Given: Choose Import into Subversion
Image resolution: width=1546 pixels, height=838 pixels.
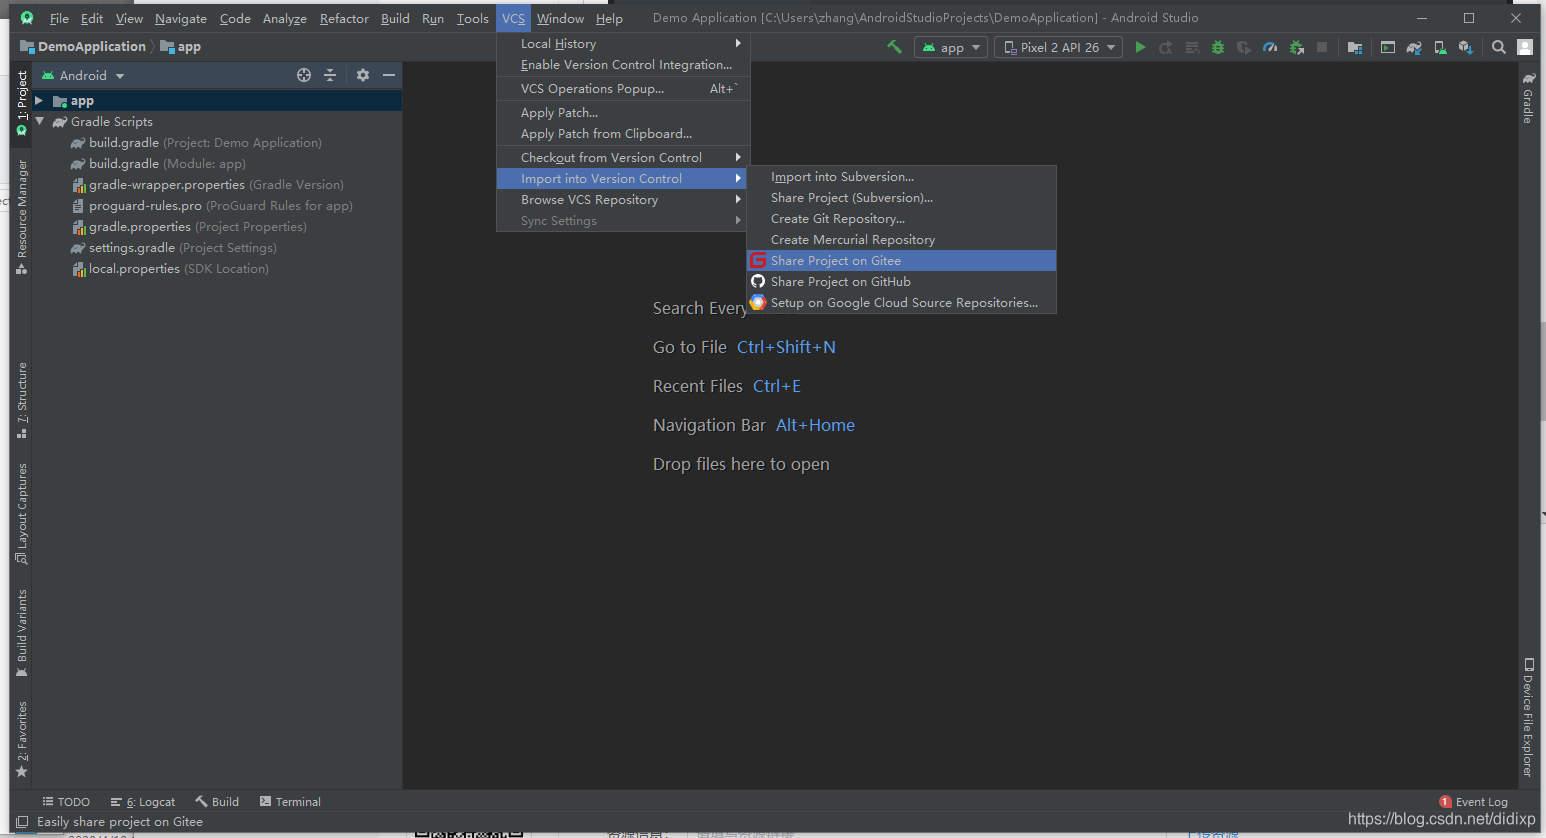Looking at the screenshot, I should click(x=901, y=177).
